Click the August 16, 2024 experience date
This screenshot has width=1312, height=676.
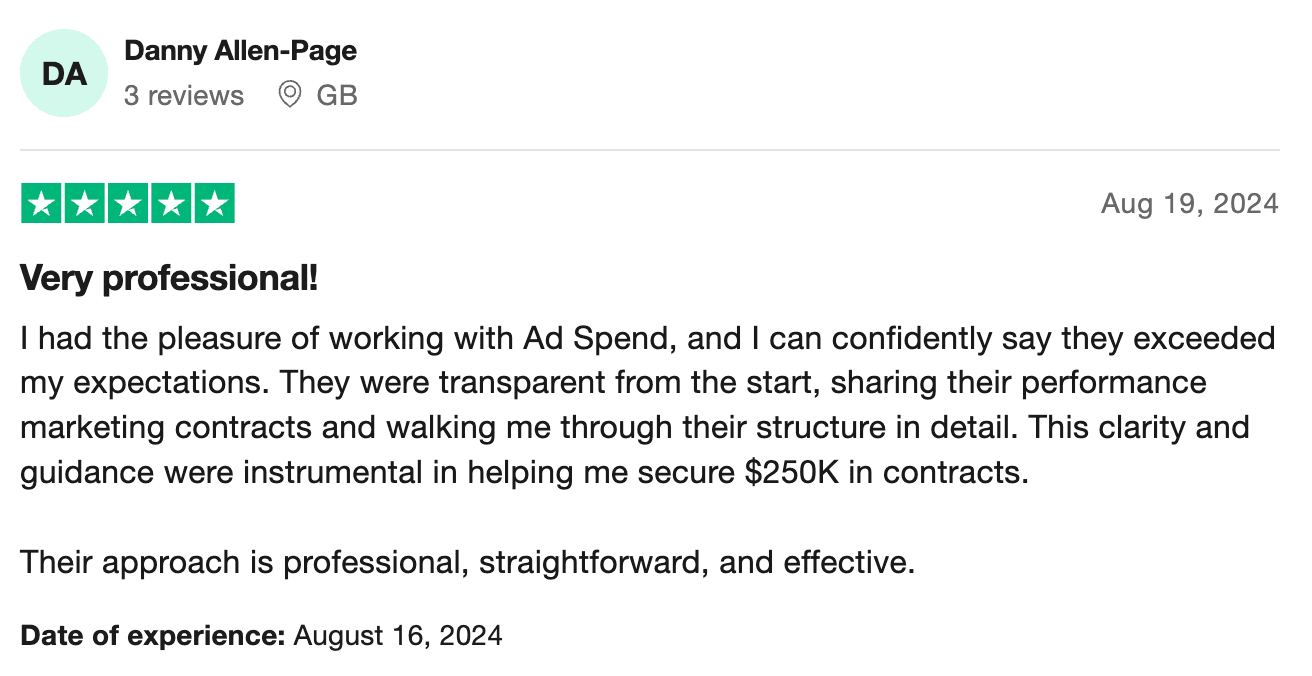398,635
